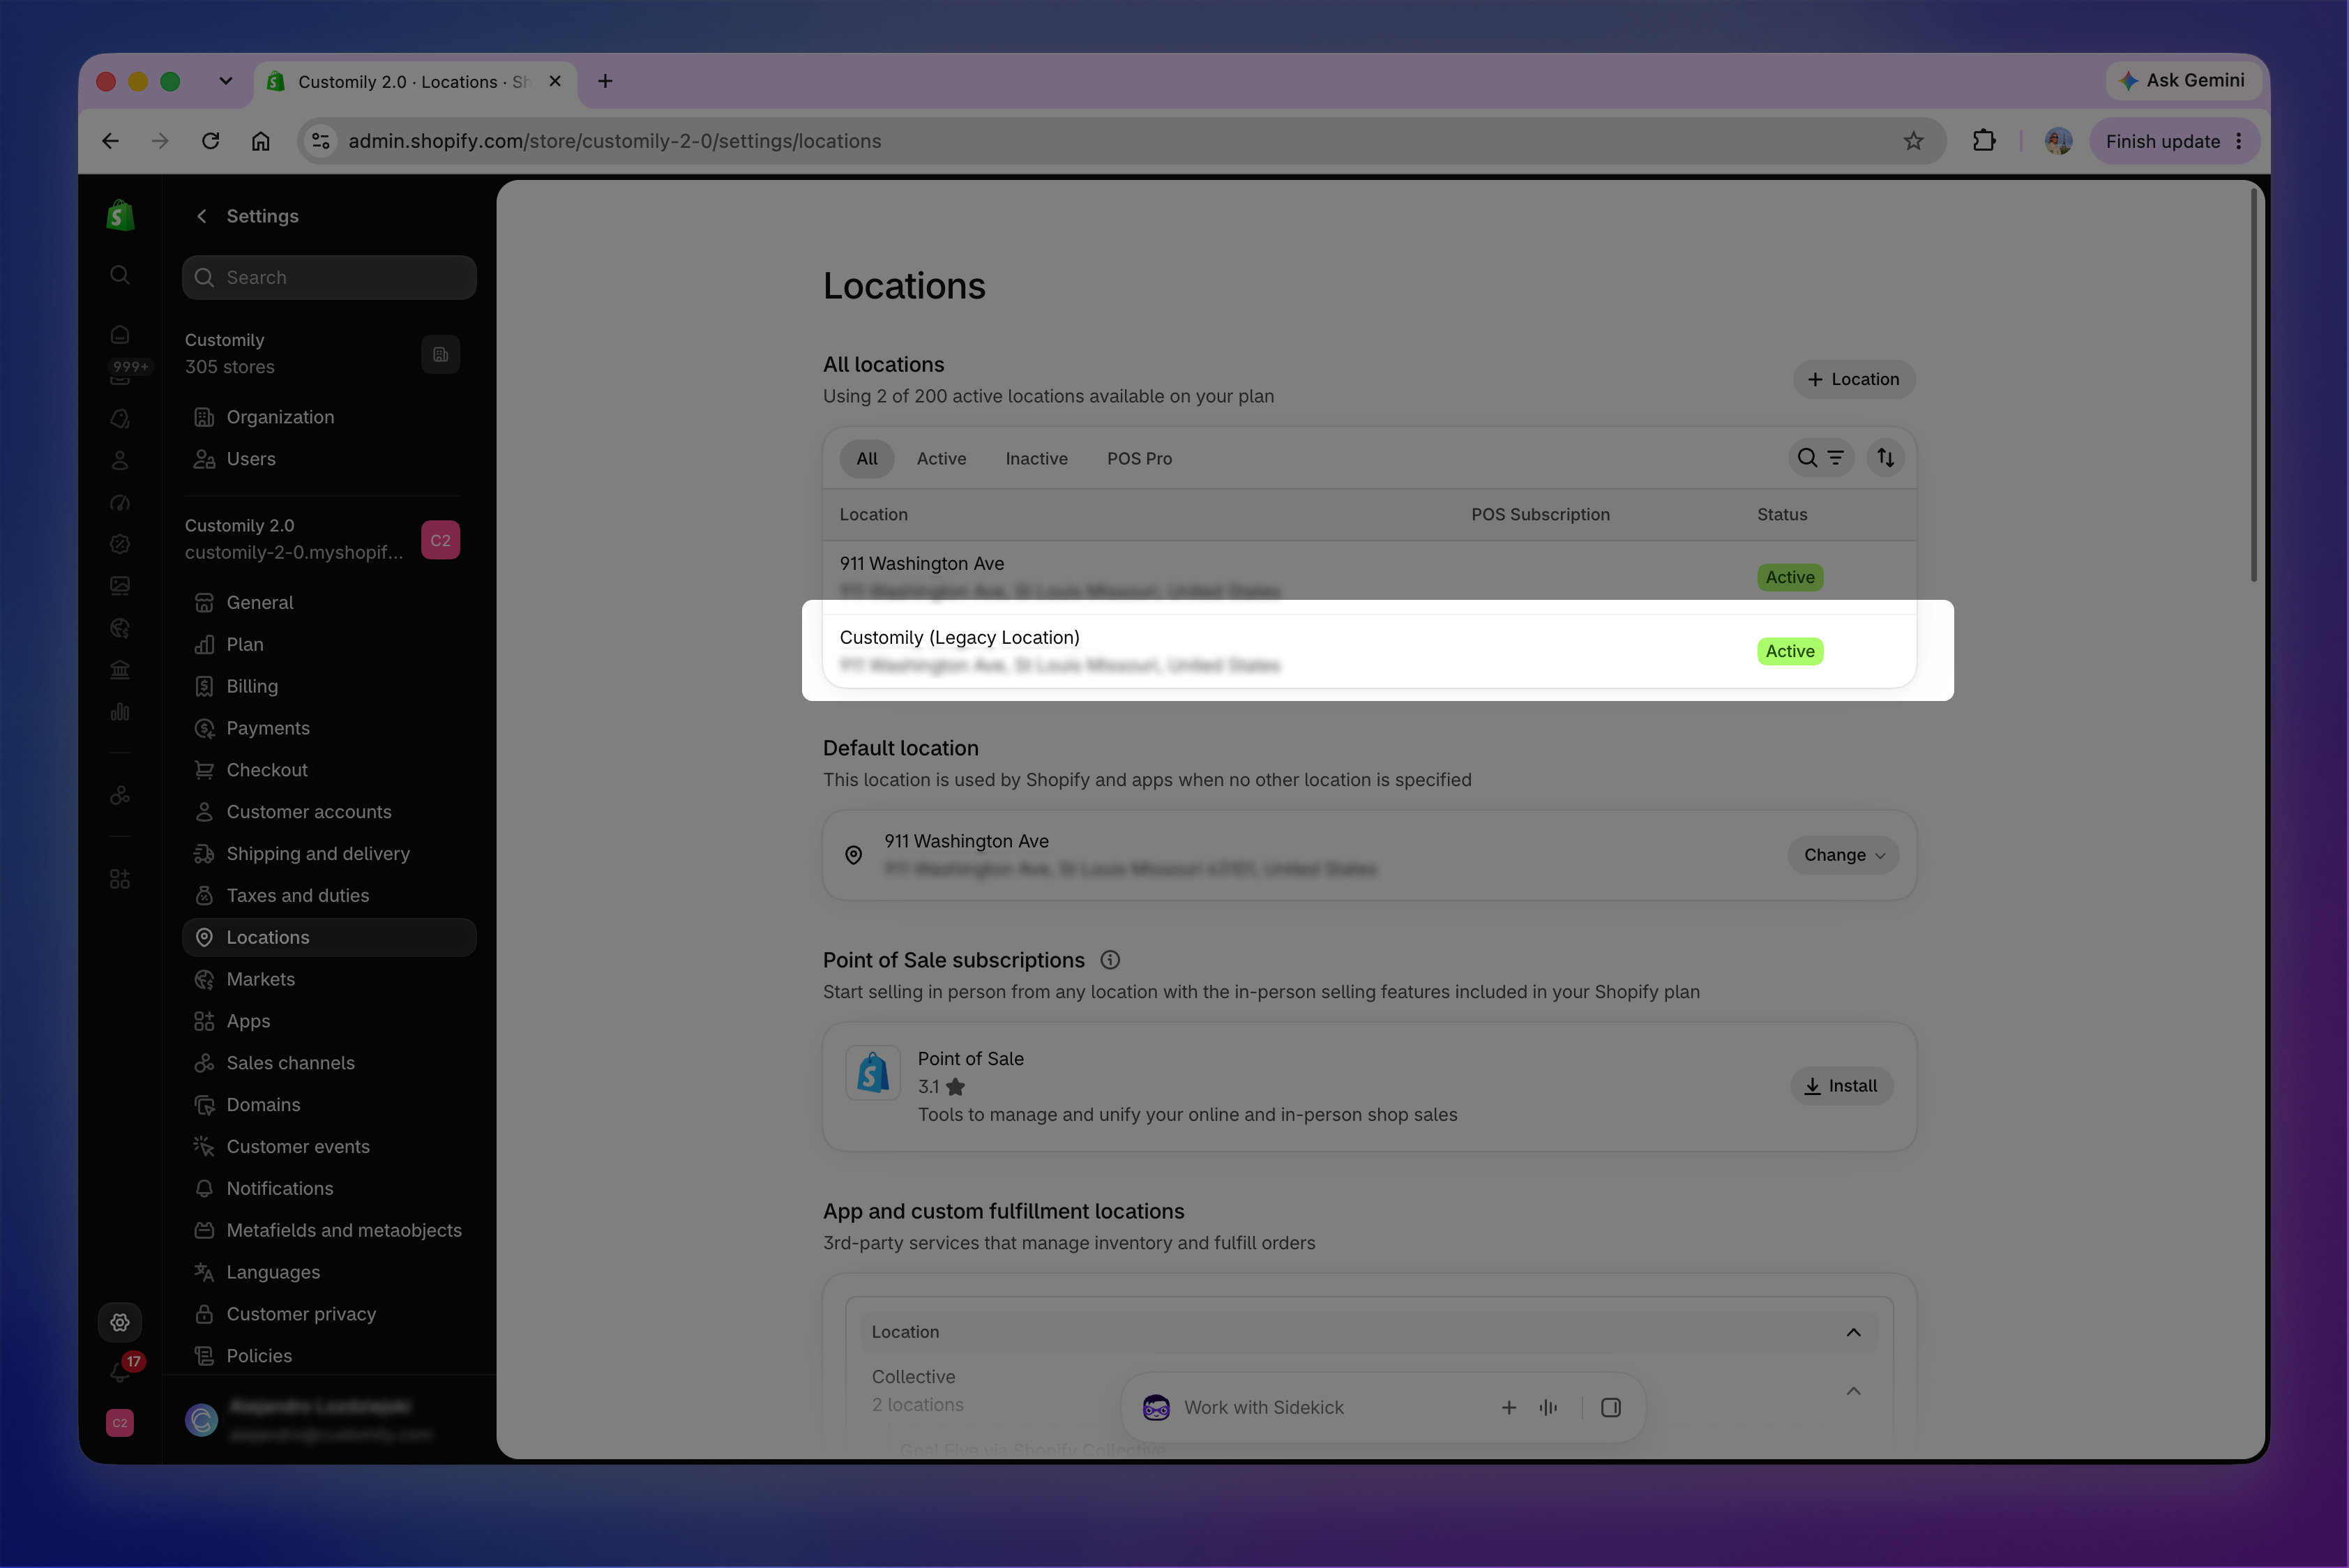Collapse the Location section chevron
The width and height of the screenshot is (2349, 1568).
coord(1853,1332)
